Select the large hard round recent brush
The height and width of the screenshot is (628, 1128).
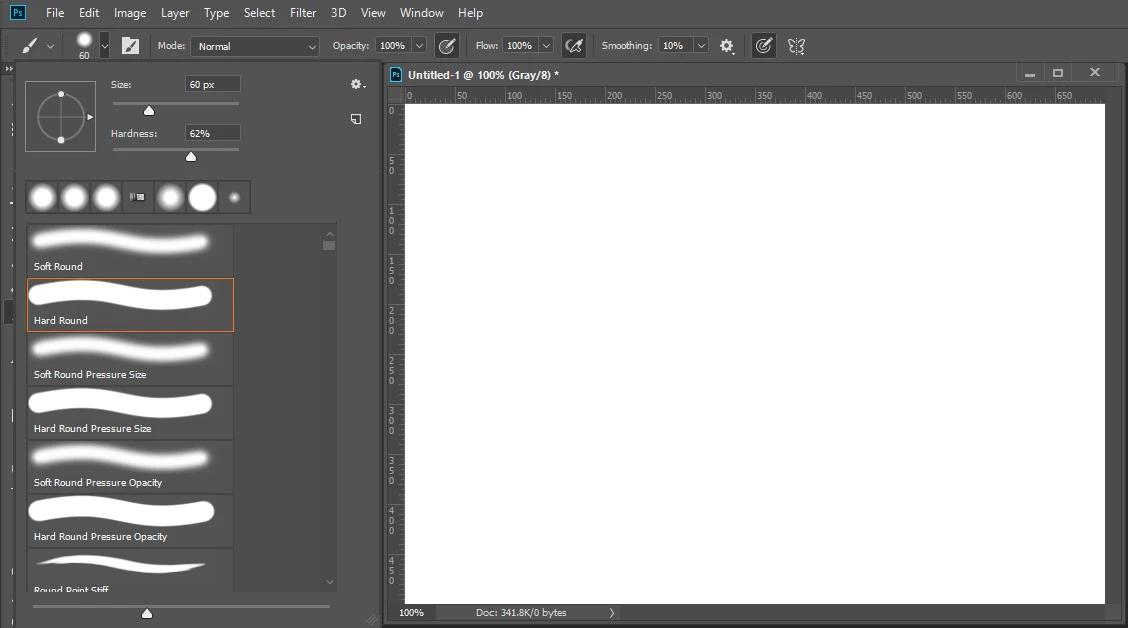point(202,197)
